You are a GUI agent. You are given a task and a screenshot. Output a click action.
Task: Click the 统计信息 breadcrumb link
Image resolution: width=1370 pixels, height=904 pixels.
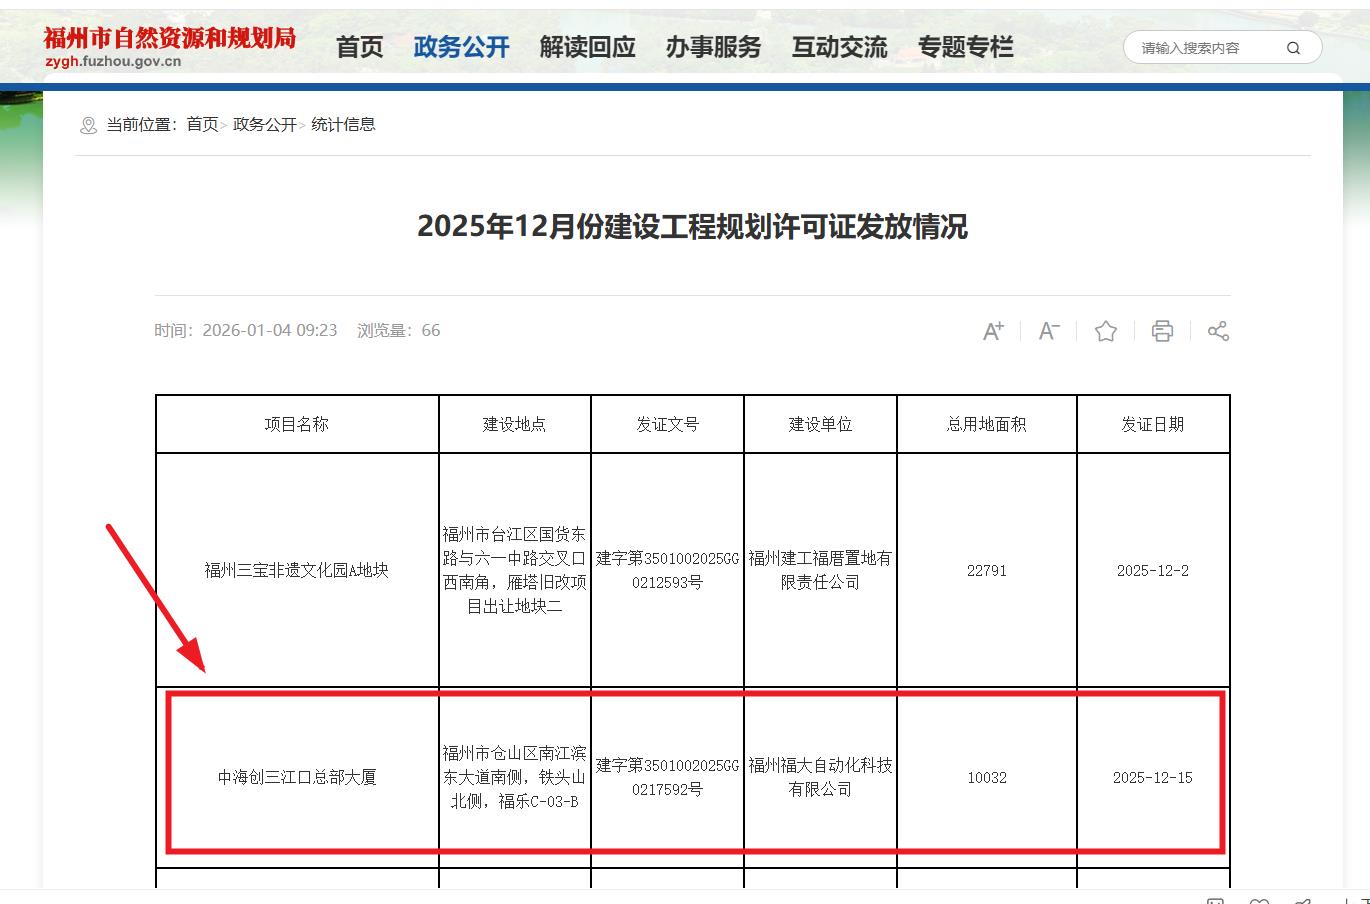tap(343, 124)
